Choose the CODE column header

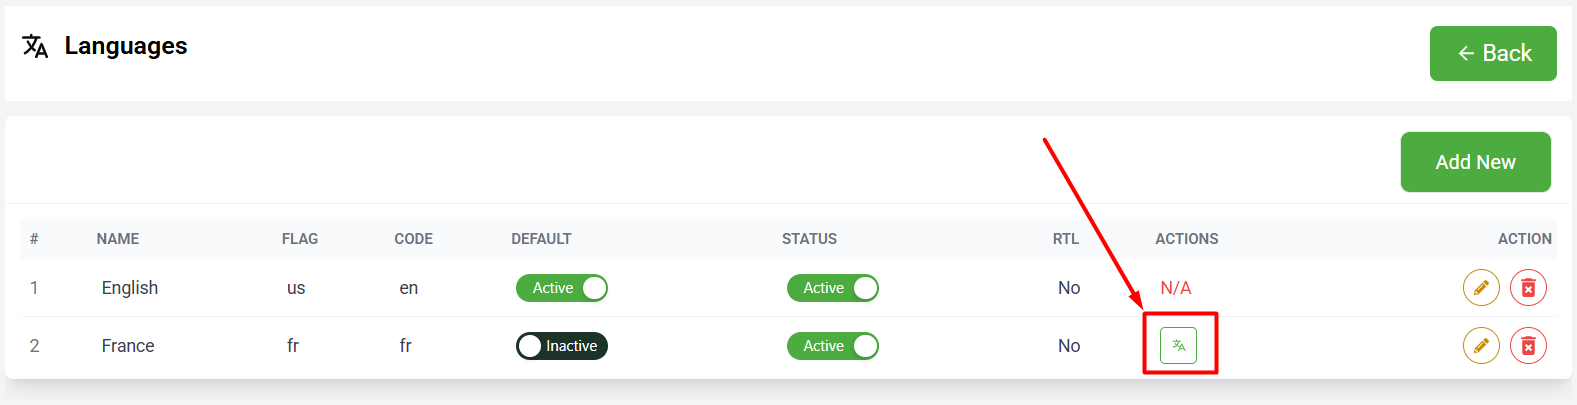point(414,239)
